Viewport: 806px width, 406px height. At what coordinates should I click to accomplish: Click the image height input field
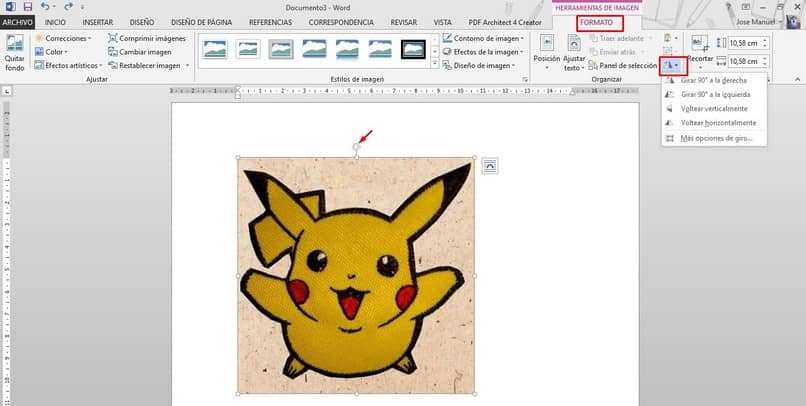(x=742, y=43)
